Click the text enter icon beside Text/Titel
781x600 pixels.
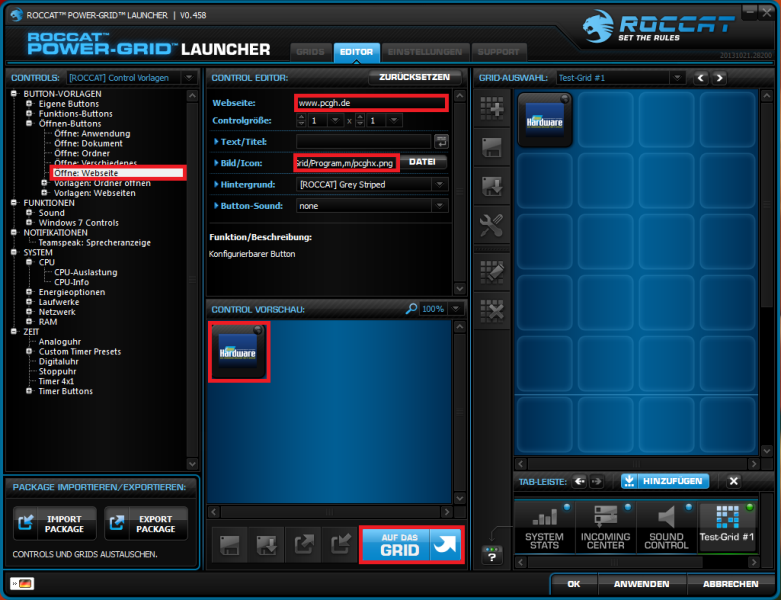[441, 141]
